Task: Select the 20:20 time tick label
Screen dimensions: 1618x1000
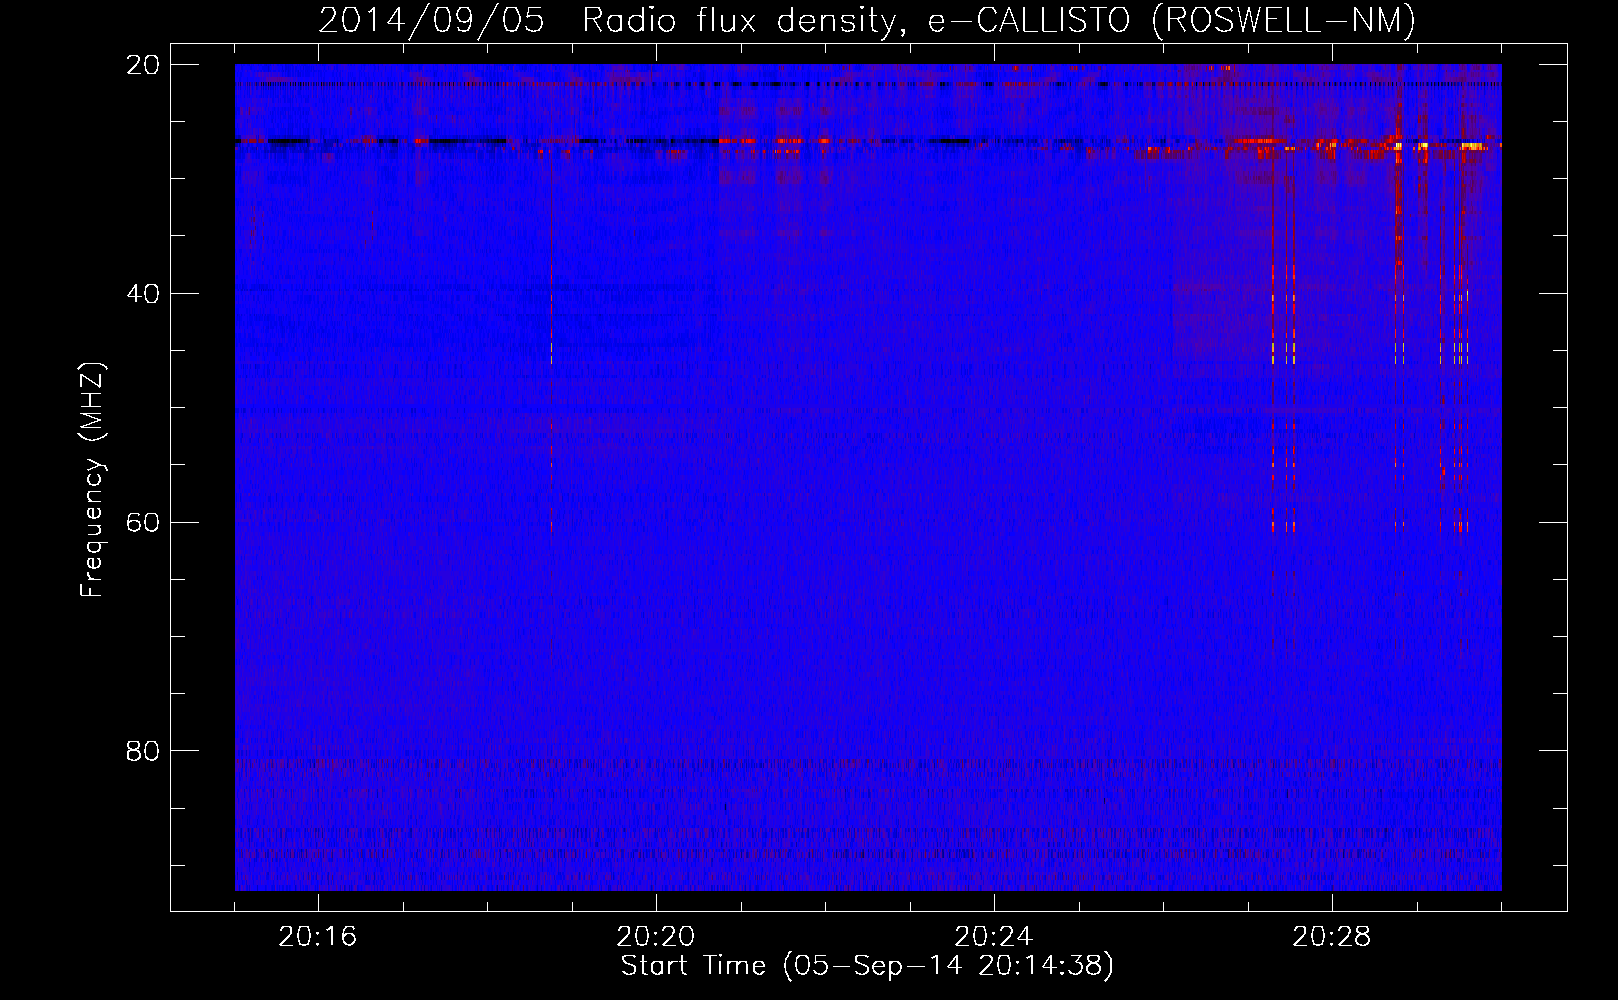Action: click(656, 937)
